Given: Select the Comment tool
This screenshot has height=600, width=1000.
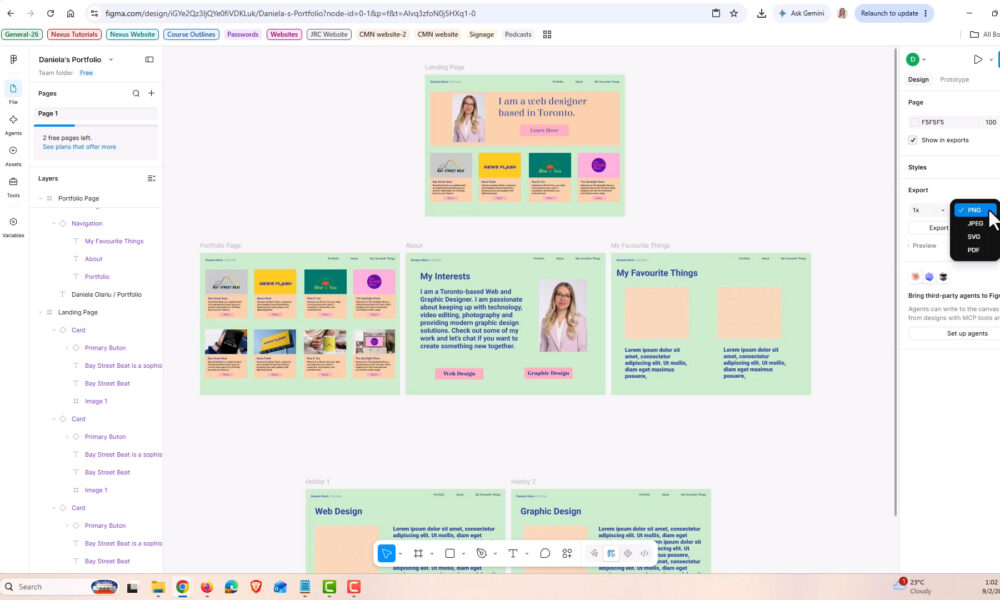Looking at the screenshot, I should click(x=545, y=553).
